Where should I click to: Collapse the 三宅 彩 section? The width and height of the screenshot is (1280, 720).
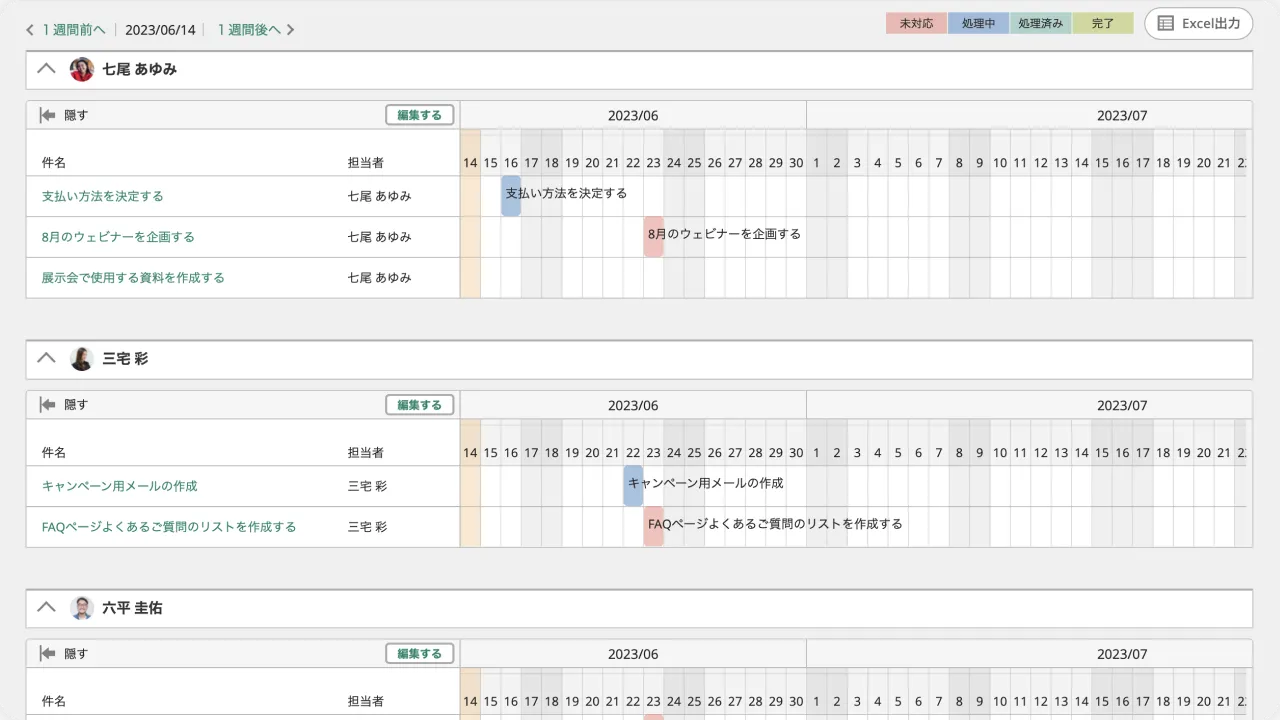(x=45, y=358)
